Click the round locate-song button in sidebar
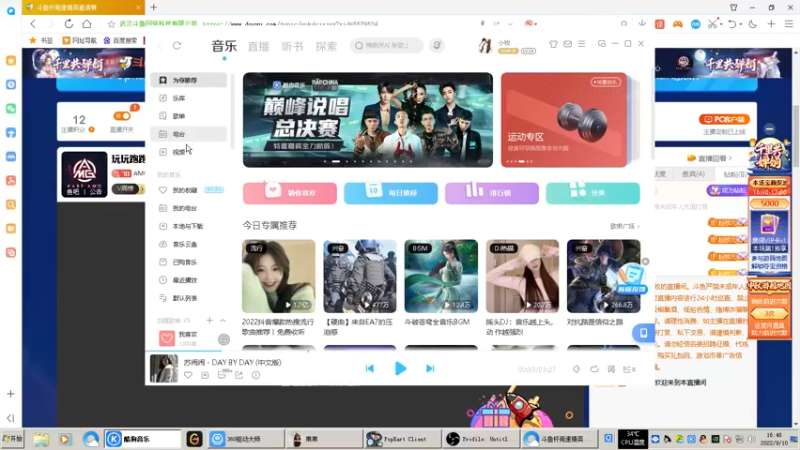This screenshot has width=800, height=450. (x=223, y=339)
